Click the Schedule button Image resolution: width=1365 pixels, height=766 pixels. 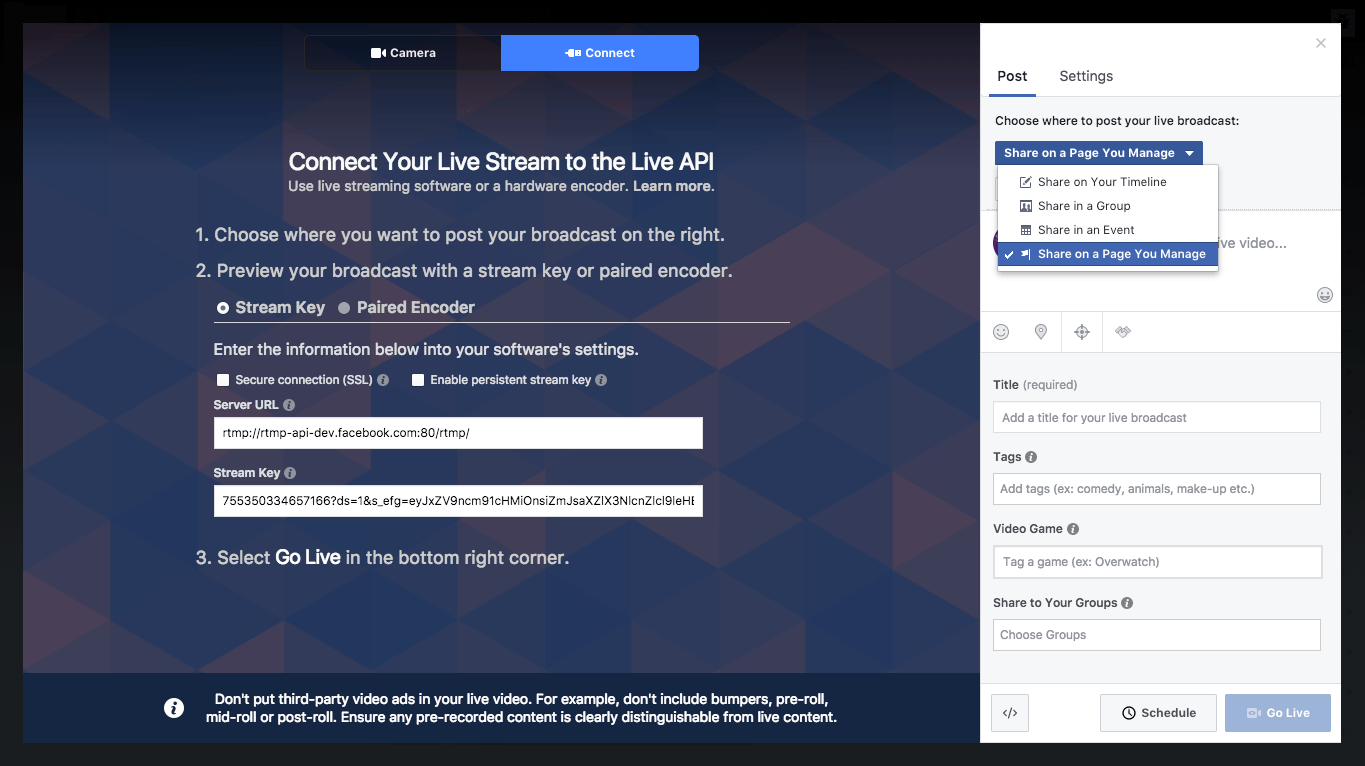[1158, 712]
